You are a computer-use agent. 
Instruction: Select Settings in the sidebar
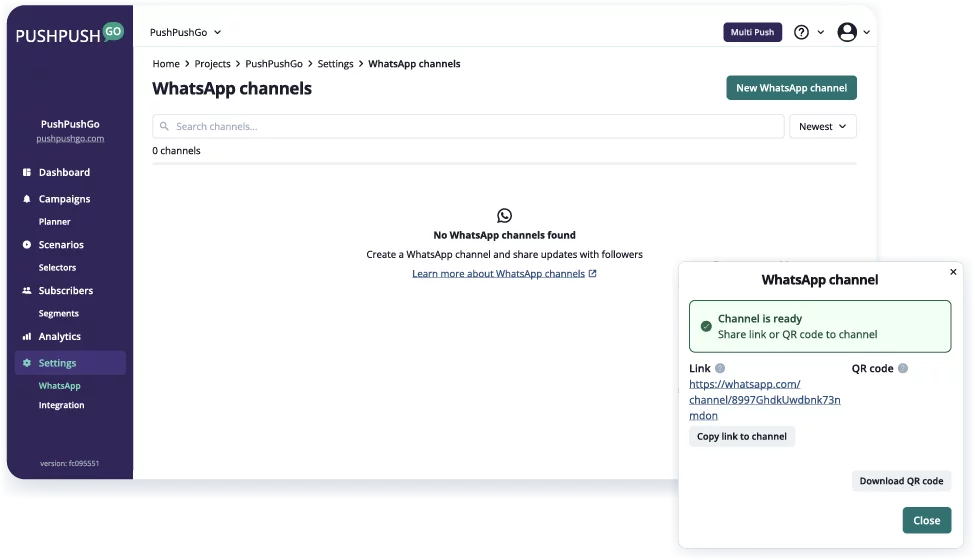pos(70,363)
